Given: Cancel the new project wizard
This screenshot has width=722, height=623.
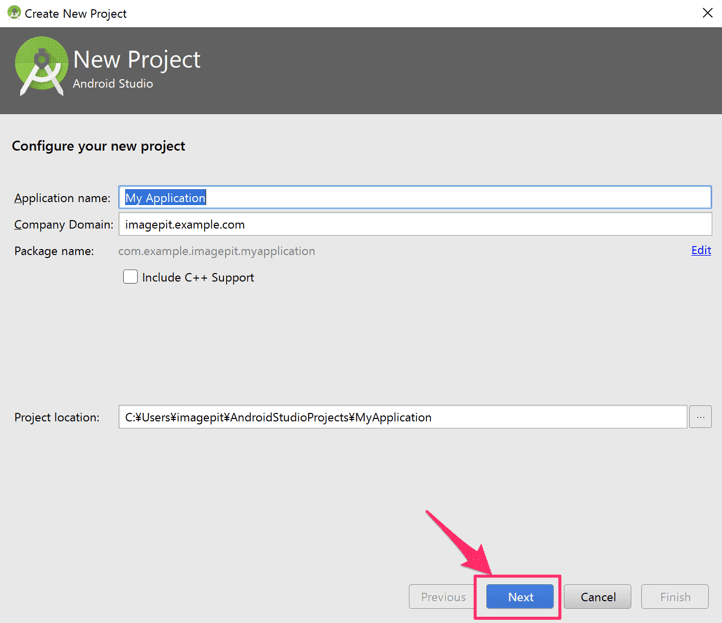Looking at the screenshot, I should point(598,597).
